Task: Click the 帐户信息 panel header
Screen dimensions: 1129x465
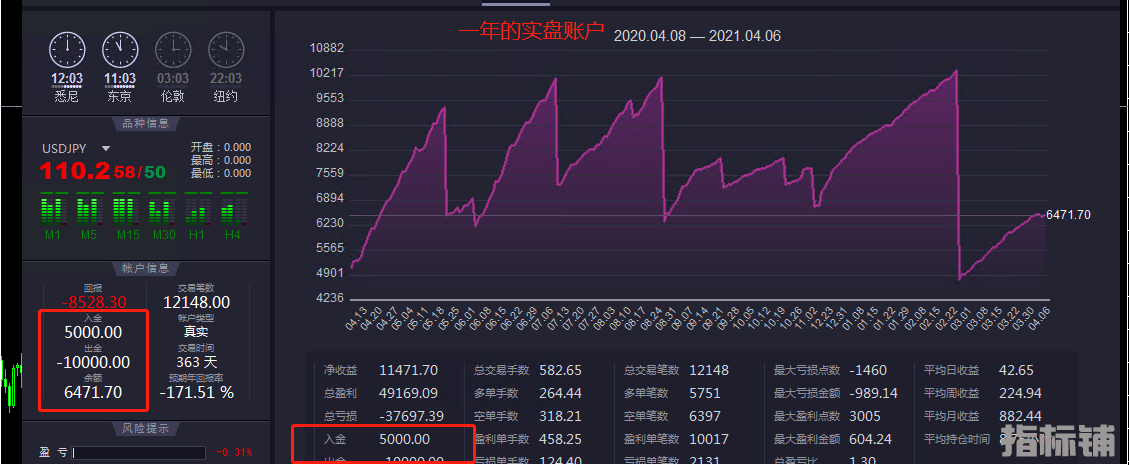Action: point(146,268)
